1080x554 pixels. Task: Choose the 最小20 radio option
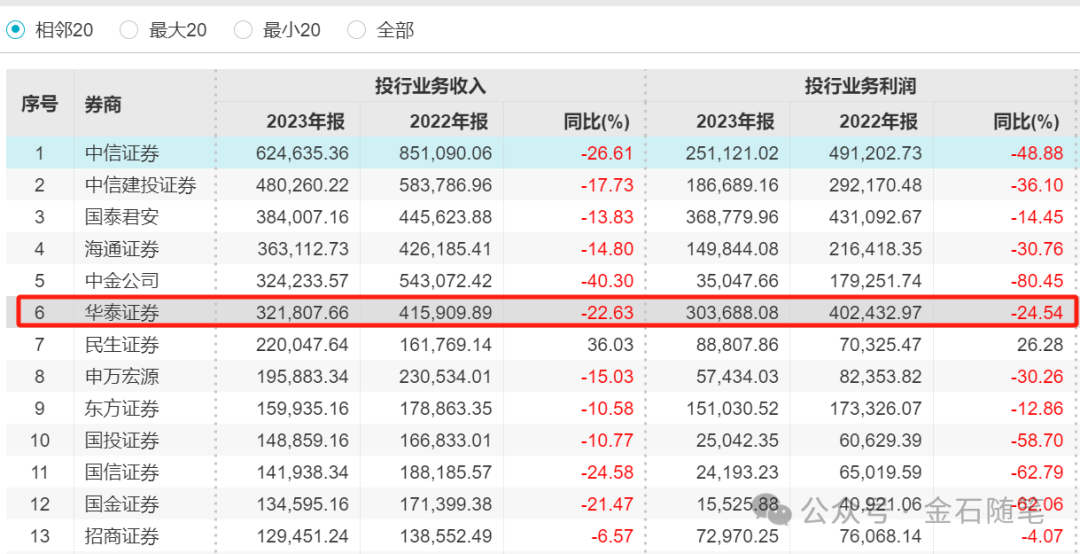243,30
